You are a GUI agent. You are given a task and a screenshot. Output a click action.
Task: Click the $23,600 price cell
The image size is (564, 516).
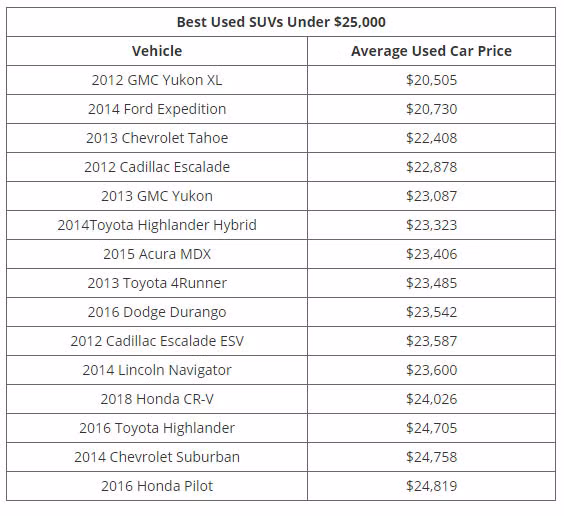coord(431,370)
